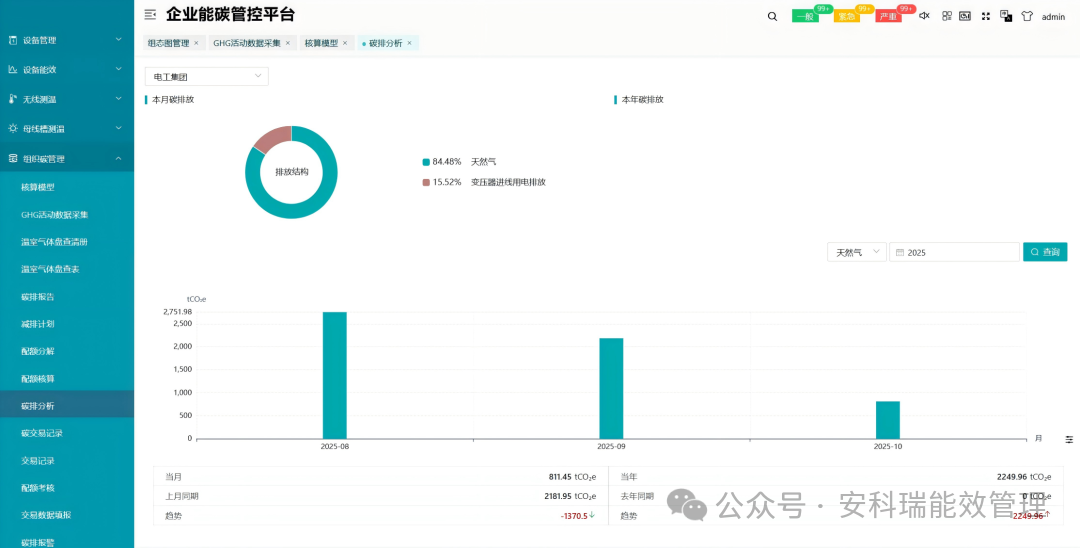Click the 2025-08 bar in chart

point(335,375)
